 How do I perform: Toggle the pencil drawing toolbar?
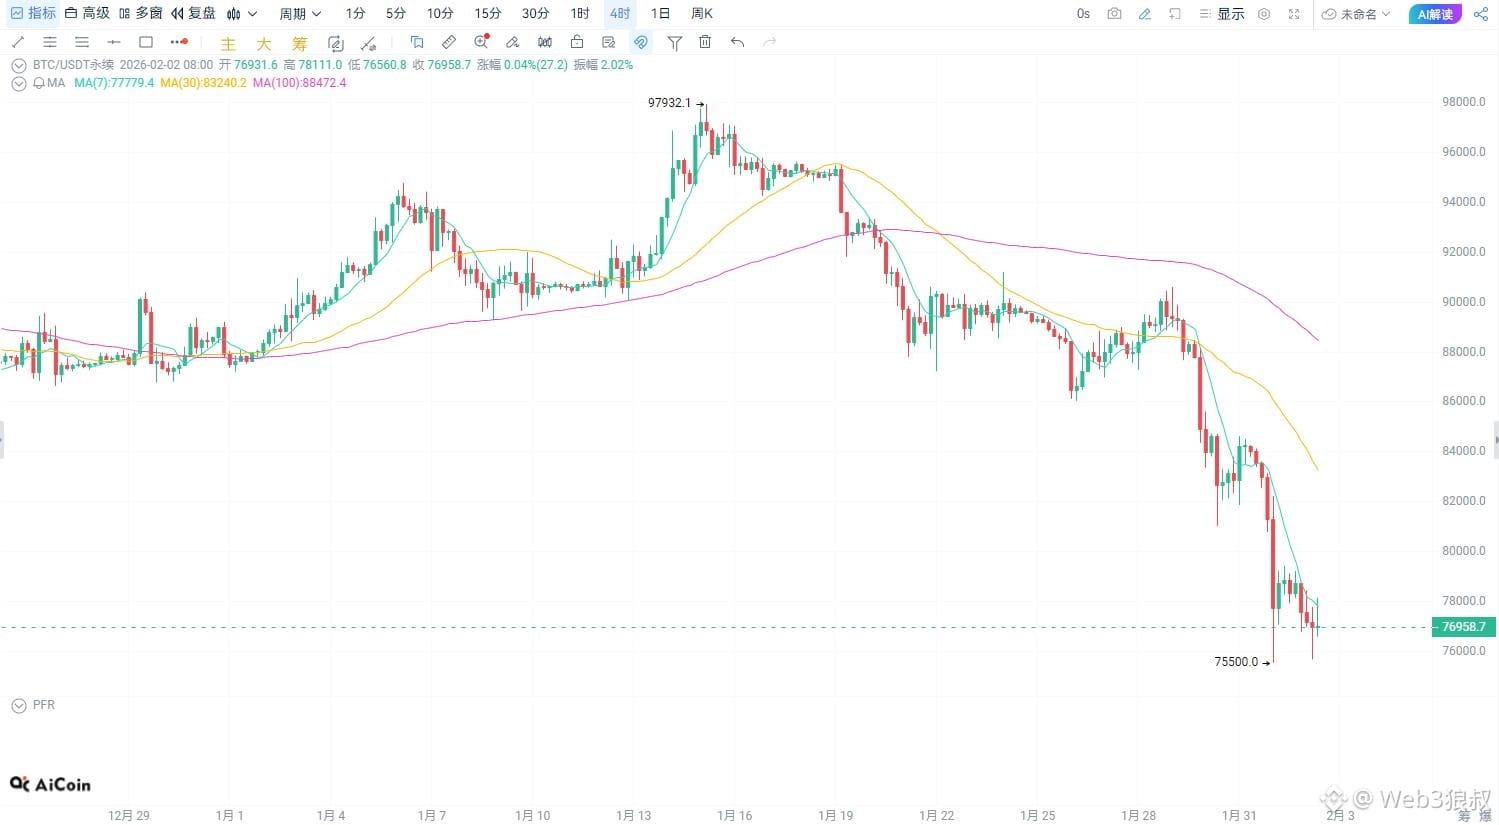1145,14
